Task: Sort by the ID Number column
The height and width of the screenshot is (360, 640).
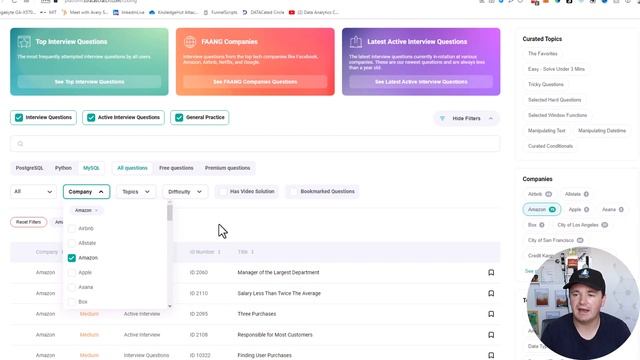Action: [205, 252]
